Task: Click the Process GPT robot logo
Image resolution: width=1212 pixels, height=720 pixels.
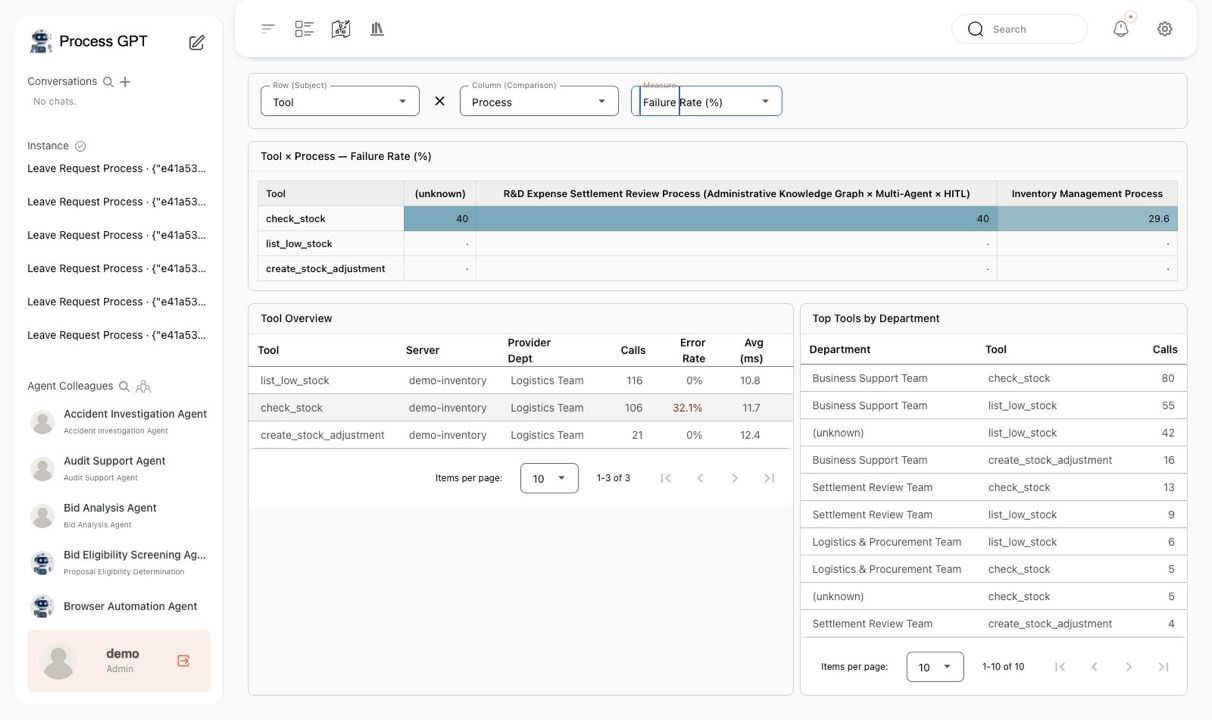Action: pyautogui.click(x=41, y=41)
